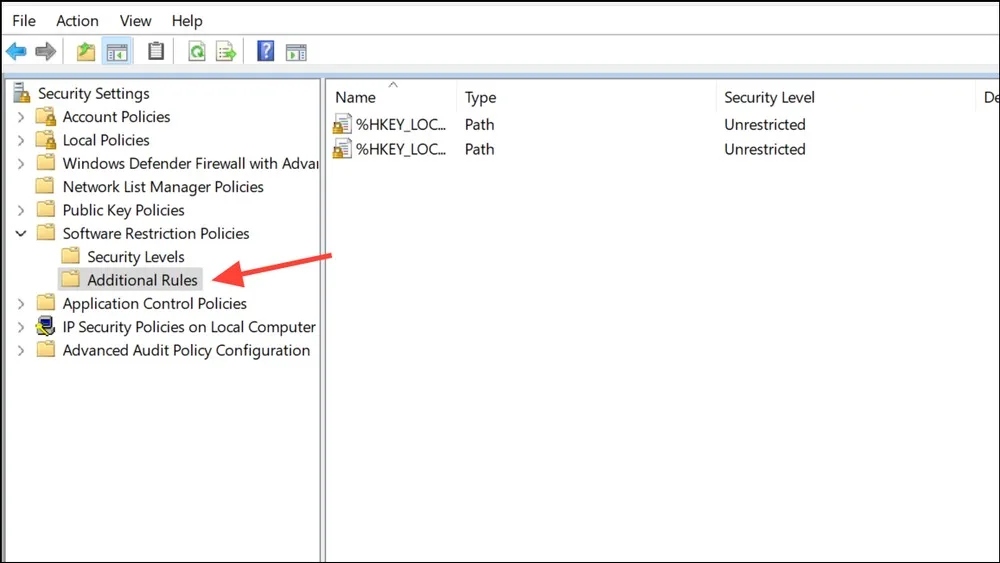1000x563 pixels.
Task: Expand the Public Key Policies node
Action: (x=20, y=210)
